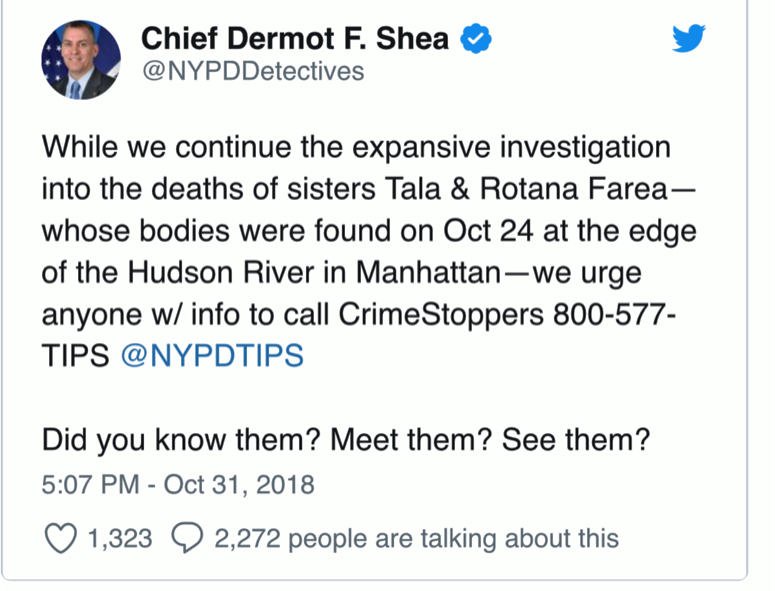This screenshot has width=775, height=591.
Task: Open replies via the speech bubble icon
Action: tap(187, 537)
